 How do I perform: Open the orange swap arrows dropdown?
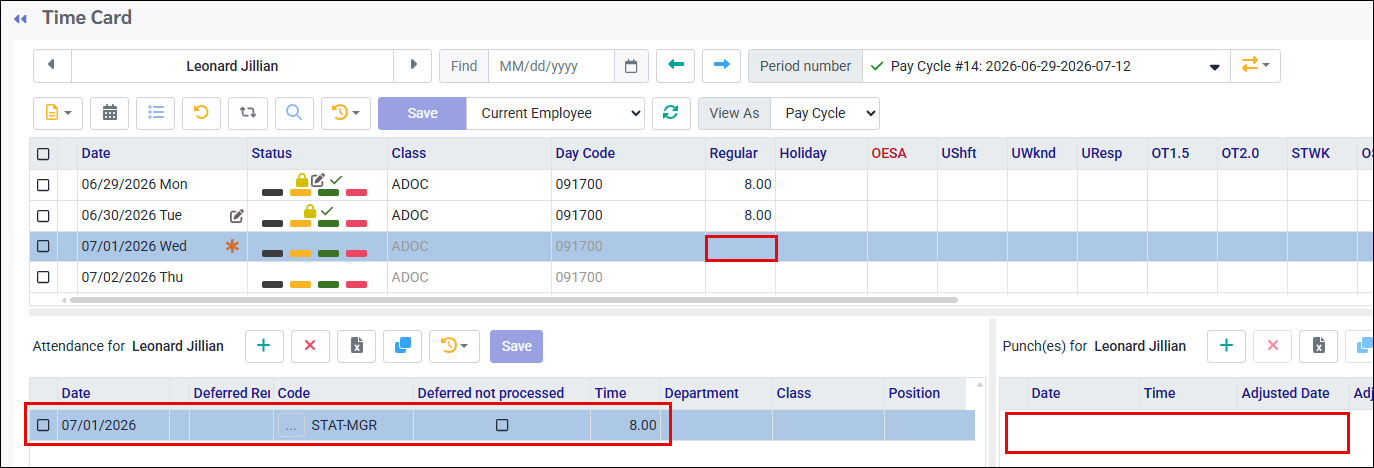pyautogui.click(x=1255, y=66)
